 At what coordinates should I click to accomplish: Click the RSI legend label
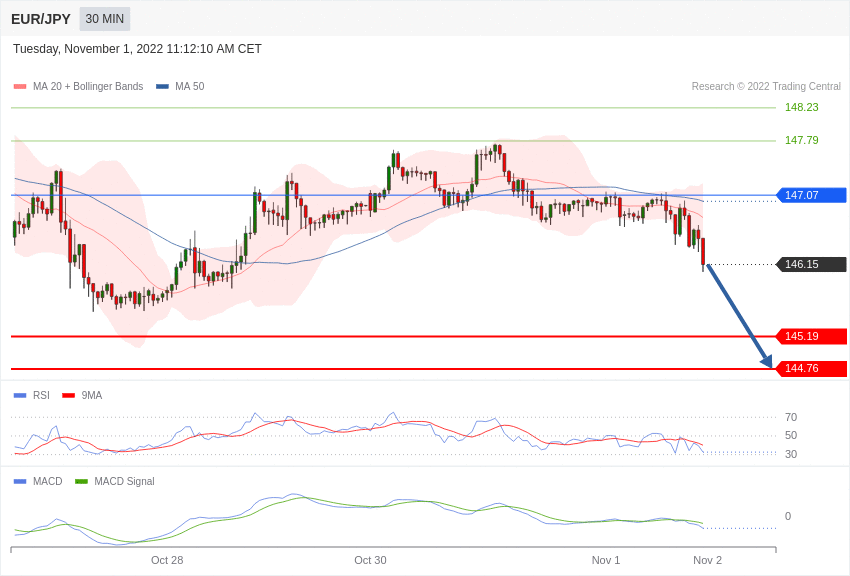[x=41, y=396]
